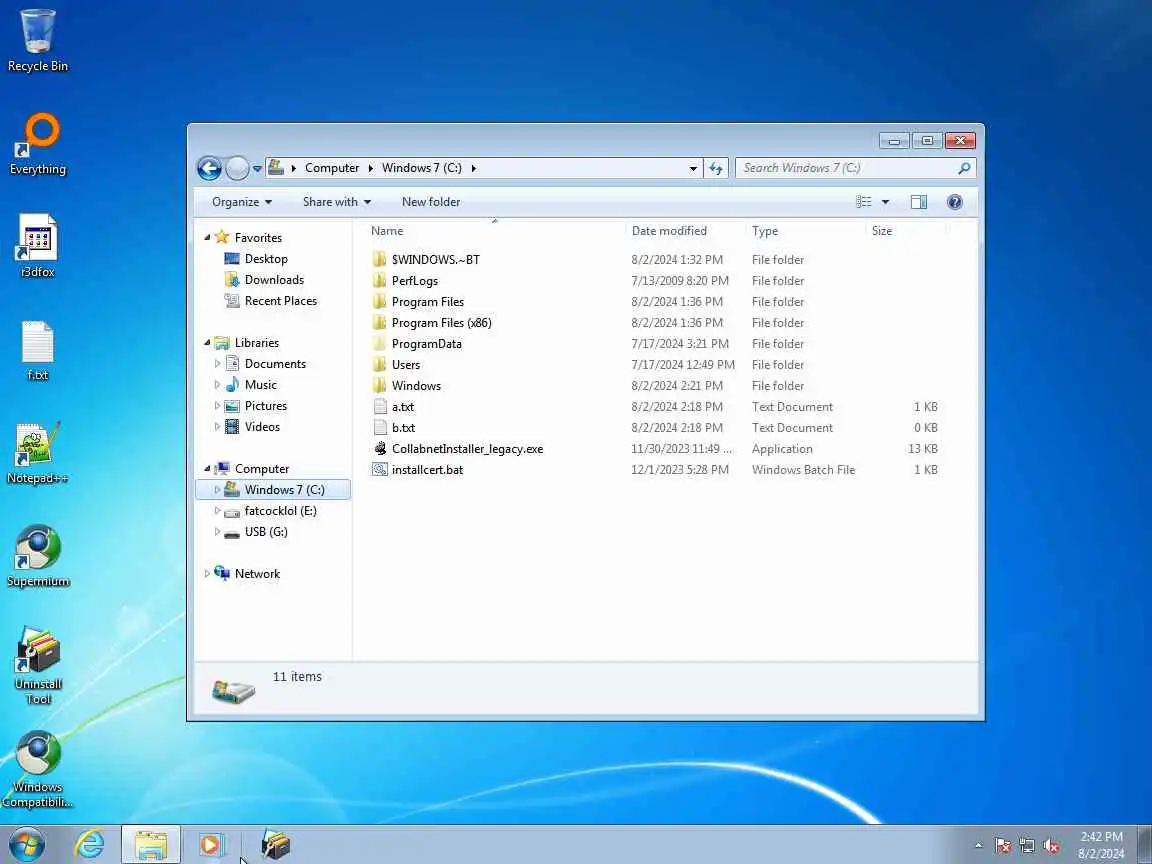Click the muted volume tray icon
The height and width of the screenshot is (864, 1152).
point(1051,846)
